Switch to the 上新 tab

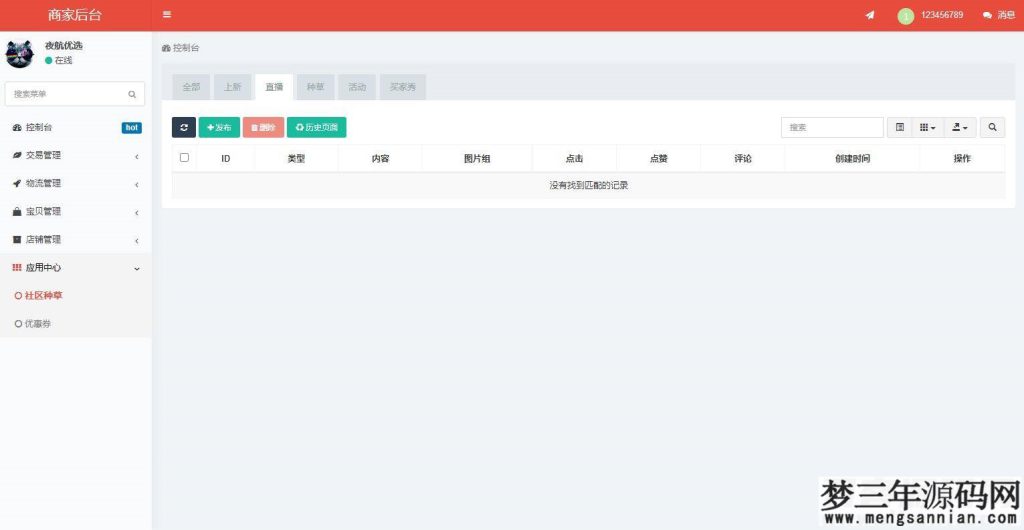[232, 87]
